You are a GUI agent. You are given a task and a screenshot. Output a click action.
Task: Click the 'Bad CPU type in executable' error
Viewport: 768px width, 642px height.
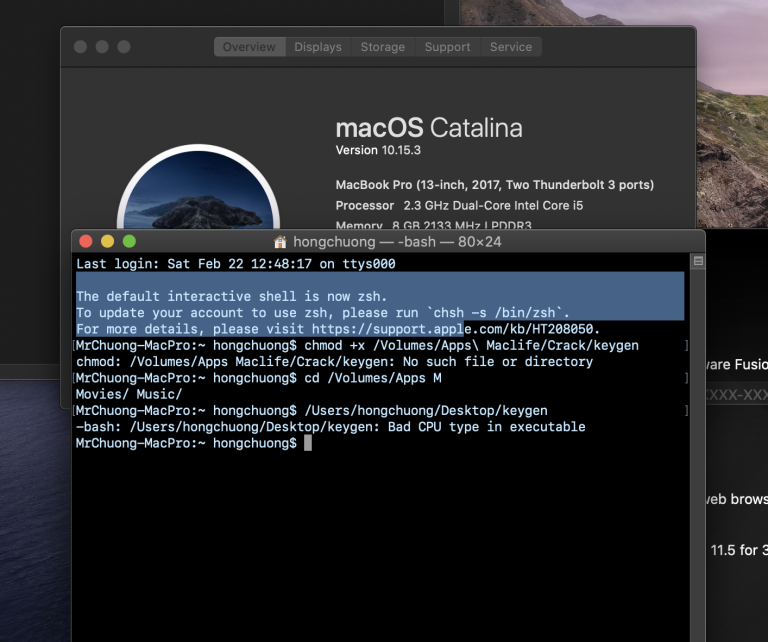[487, 427]
